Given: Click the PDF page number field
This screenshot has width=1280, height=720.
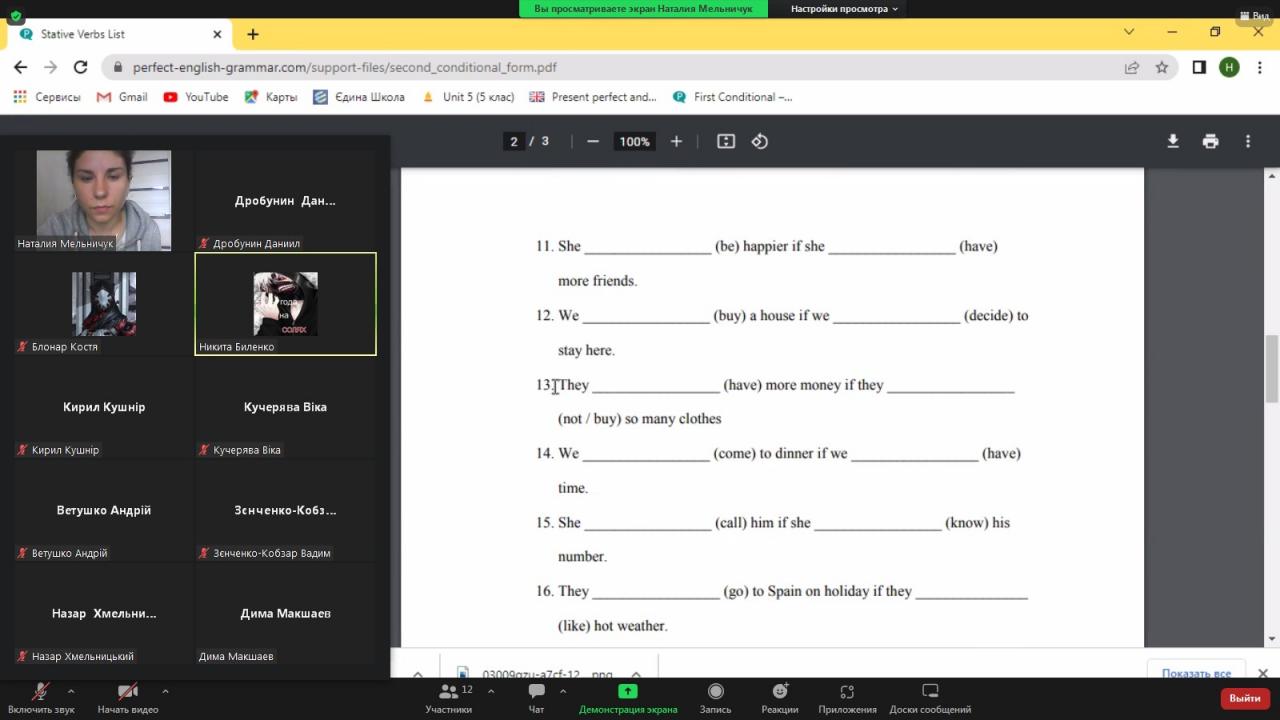Looking at the screenshot, I should (x=514, y=142).
